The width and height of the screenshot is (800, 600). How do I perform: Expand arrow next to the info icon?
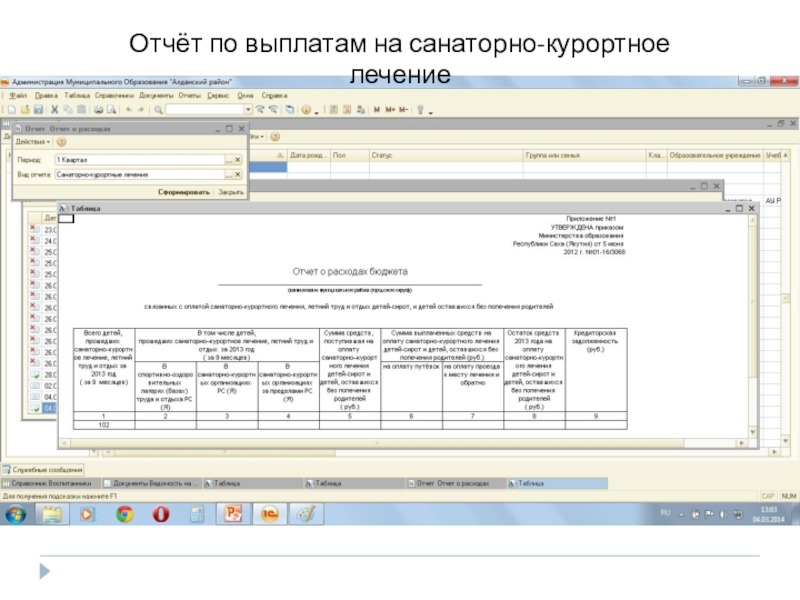tap(316, 112)
